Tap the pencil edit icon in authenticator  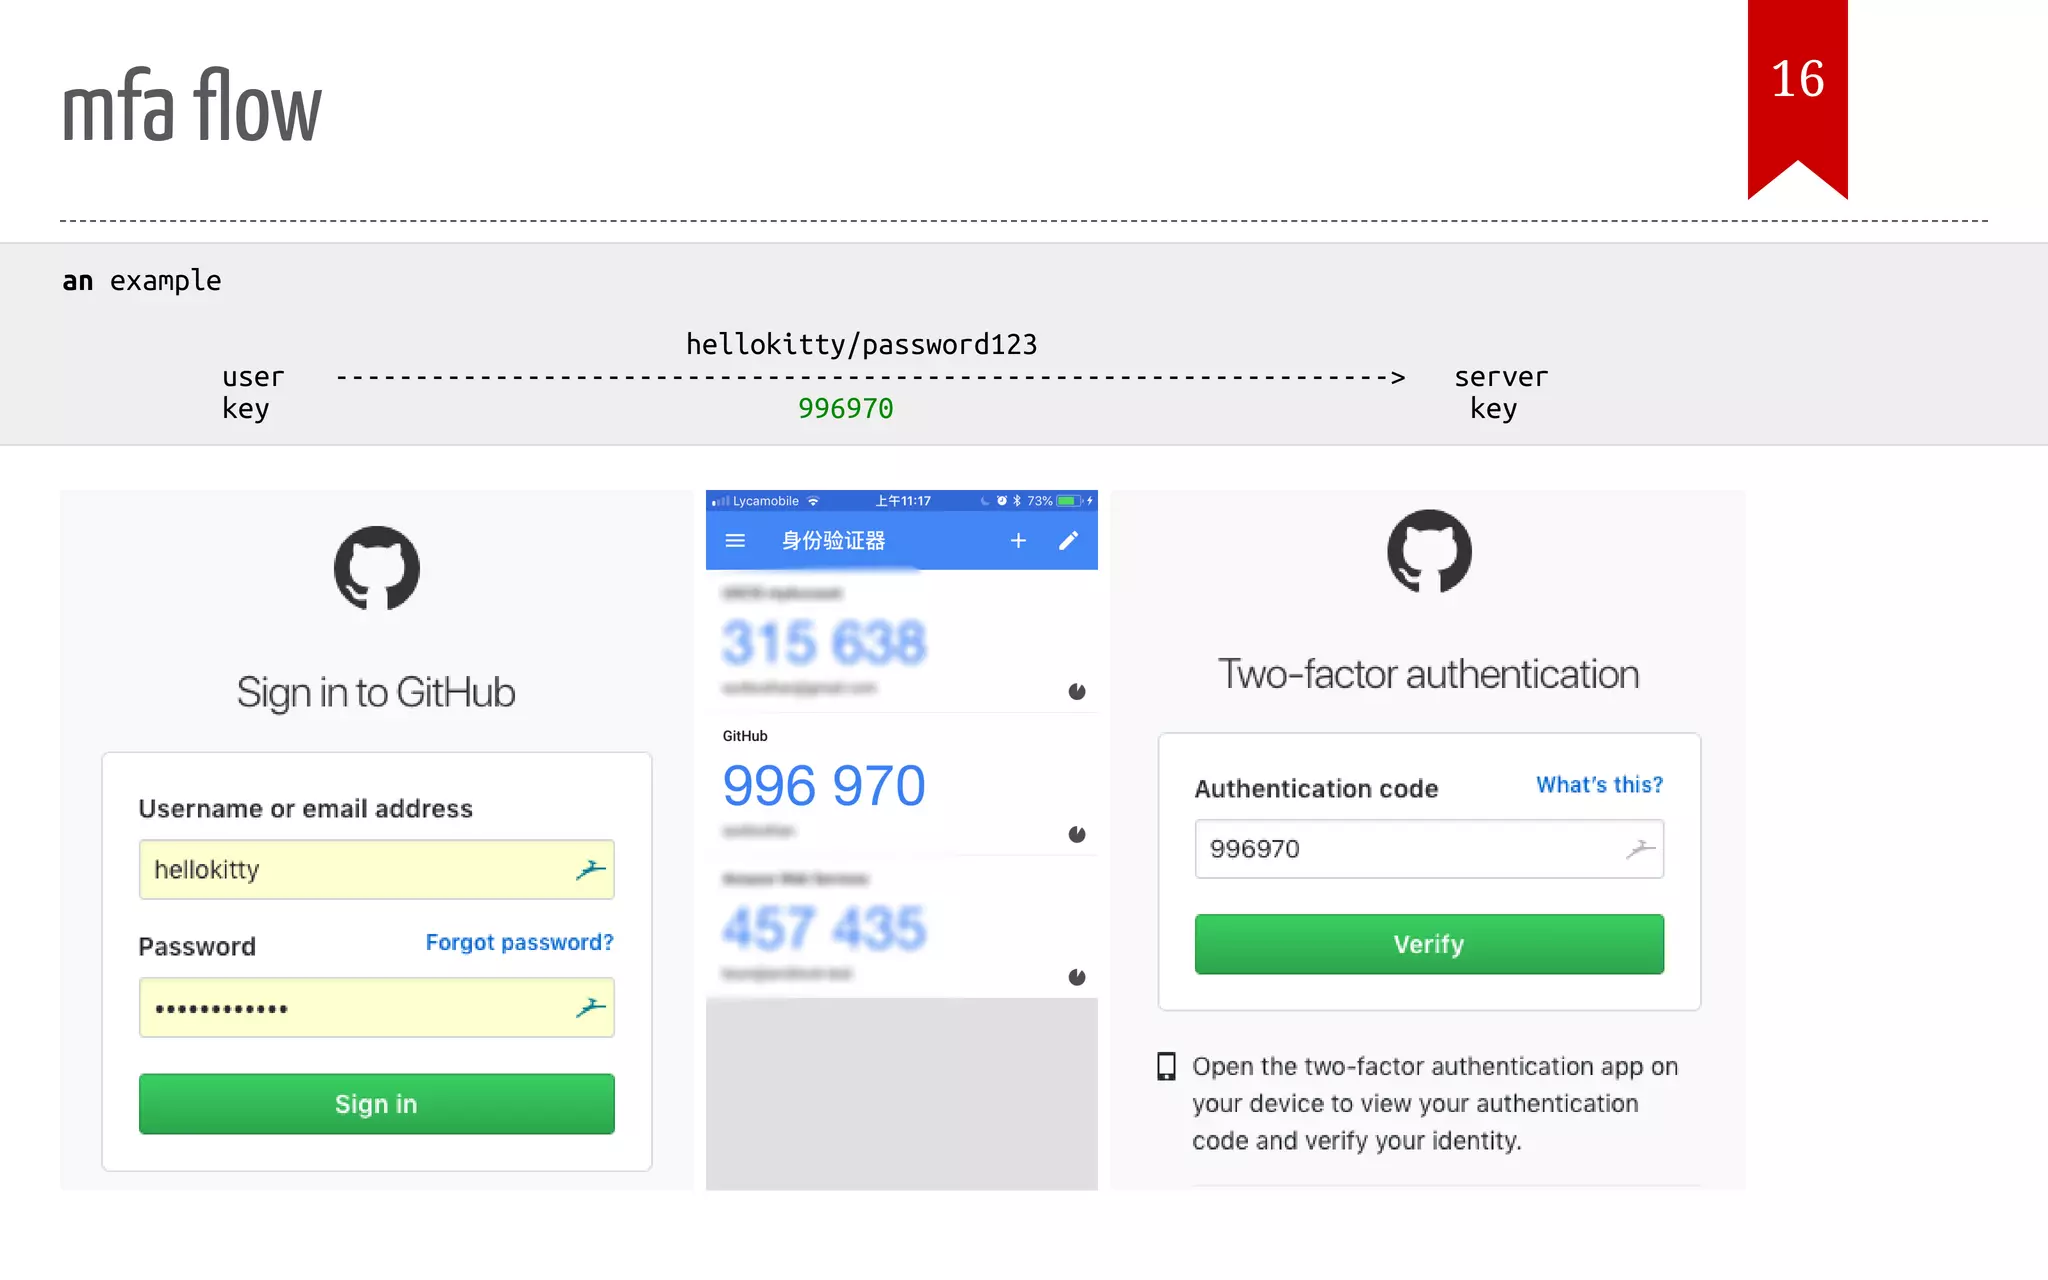(x=1068, y=541)
